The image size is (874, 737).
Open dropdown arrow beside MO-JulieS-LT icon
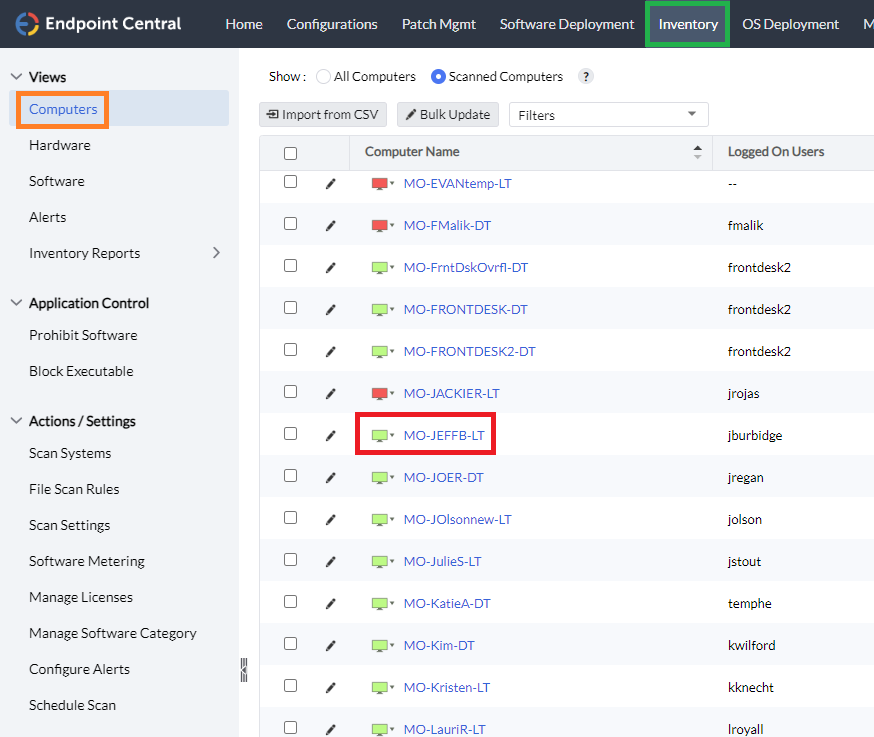392,561
